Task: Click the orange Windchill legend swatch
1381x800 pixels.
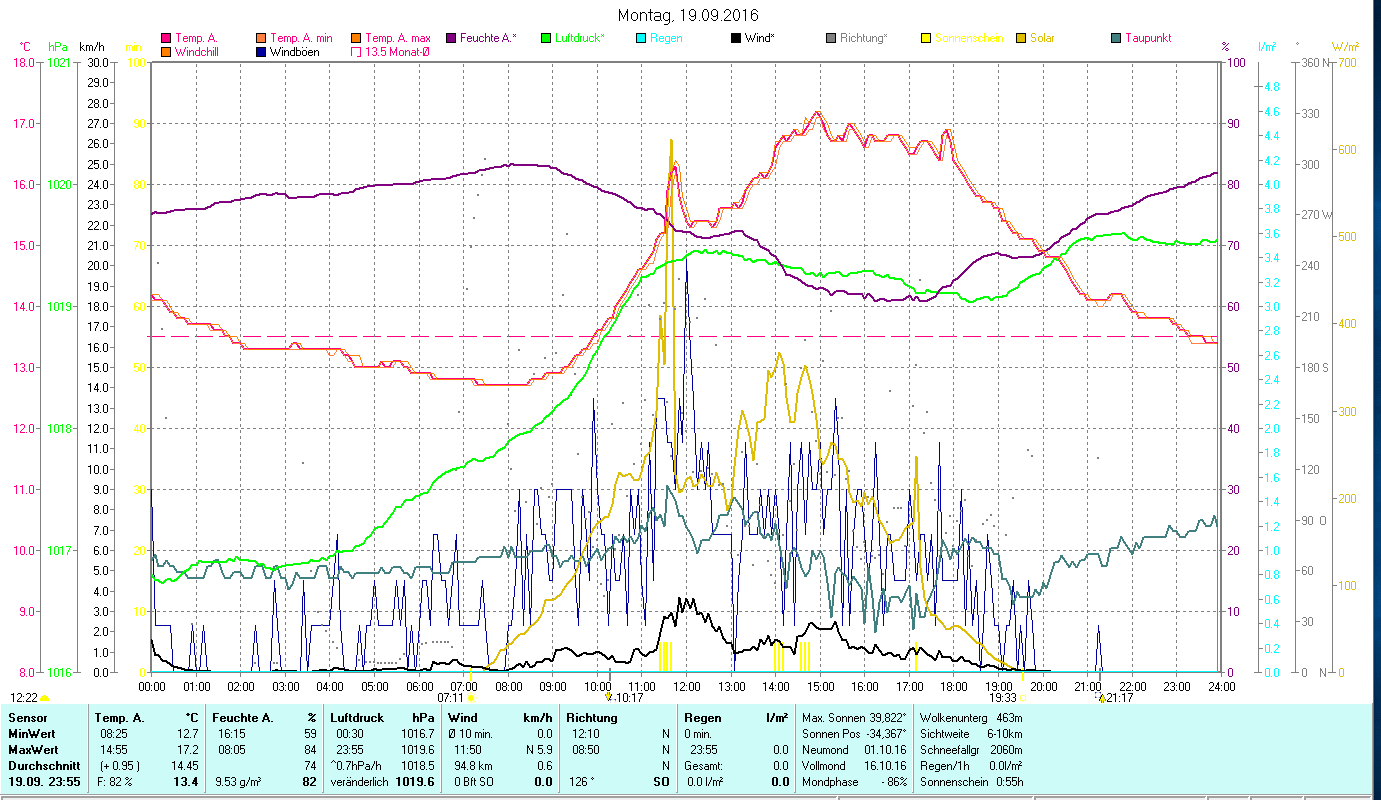Action: (165, 51)
